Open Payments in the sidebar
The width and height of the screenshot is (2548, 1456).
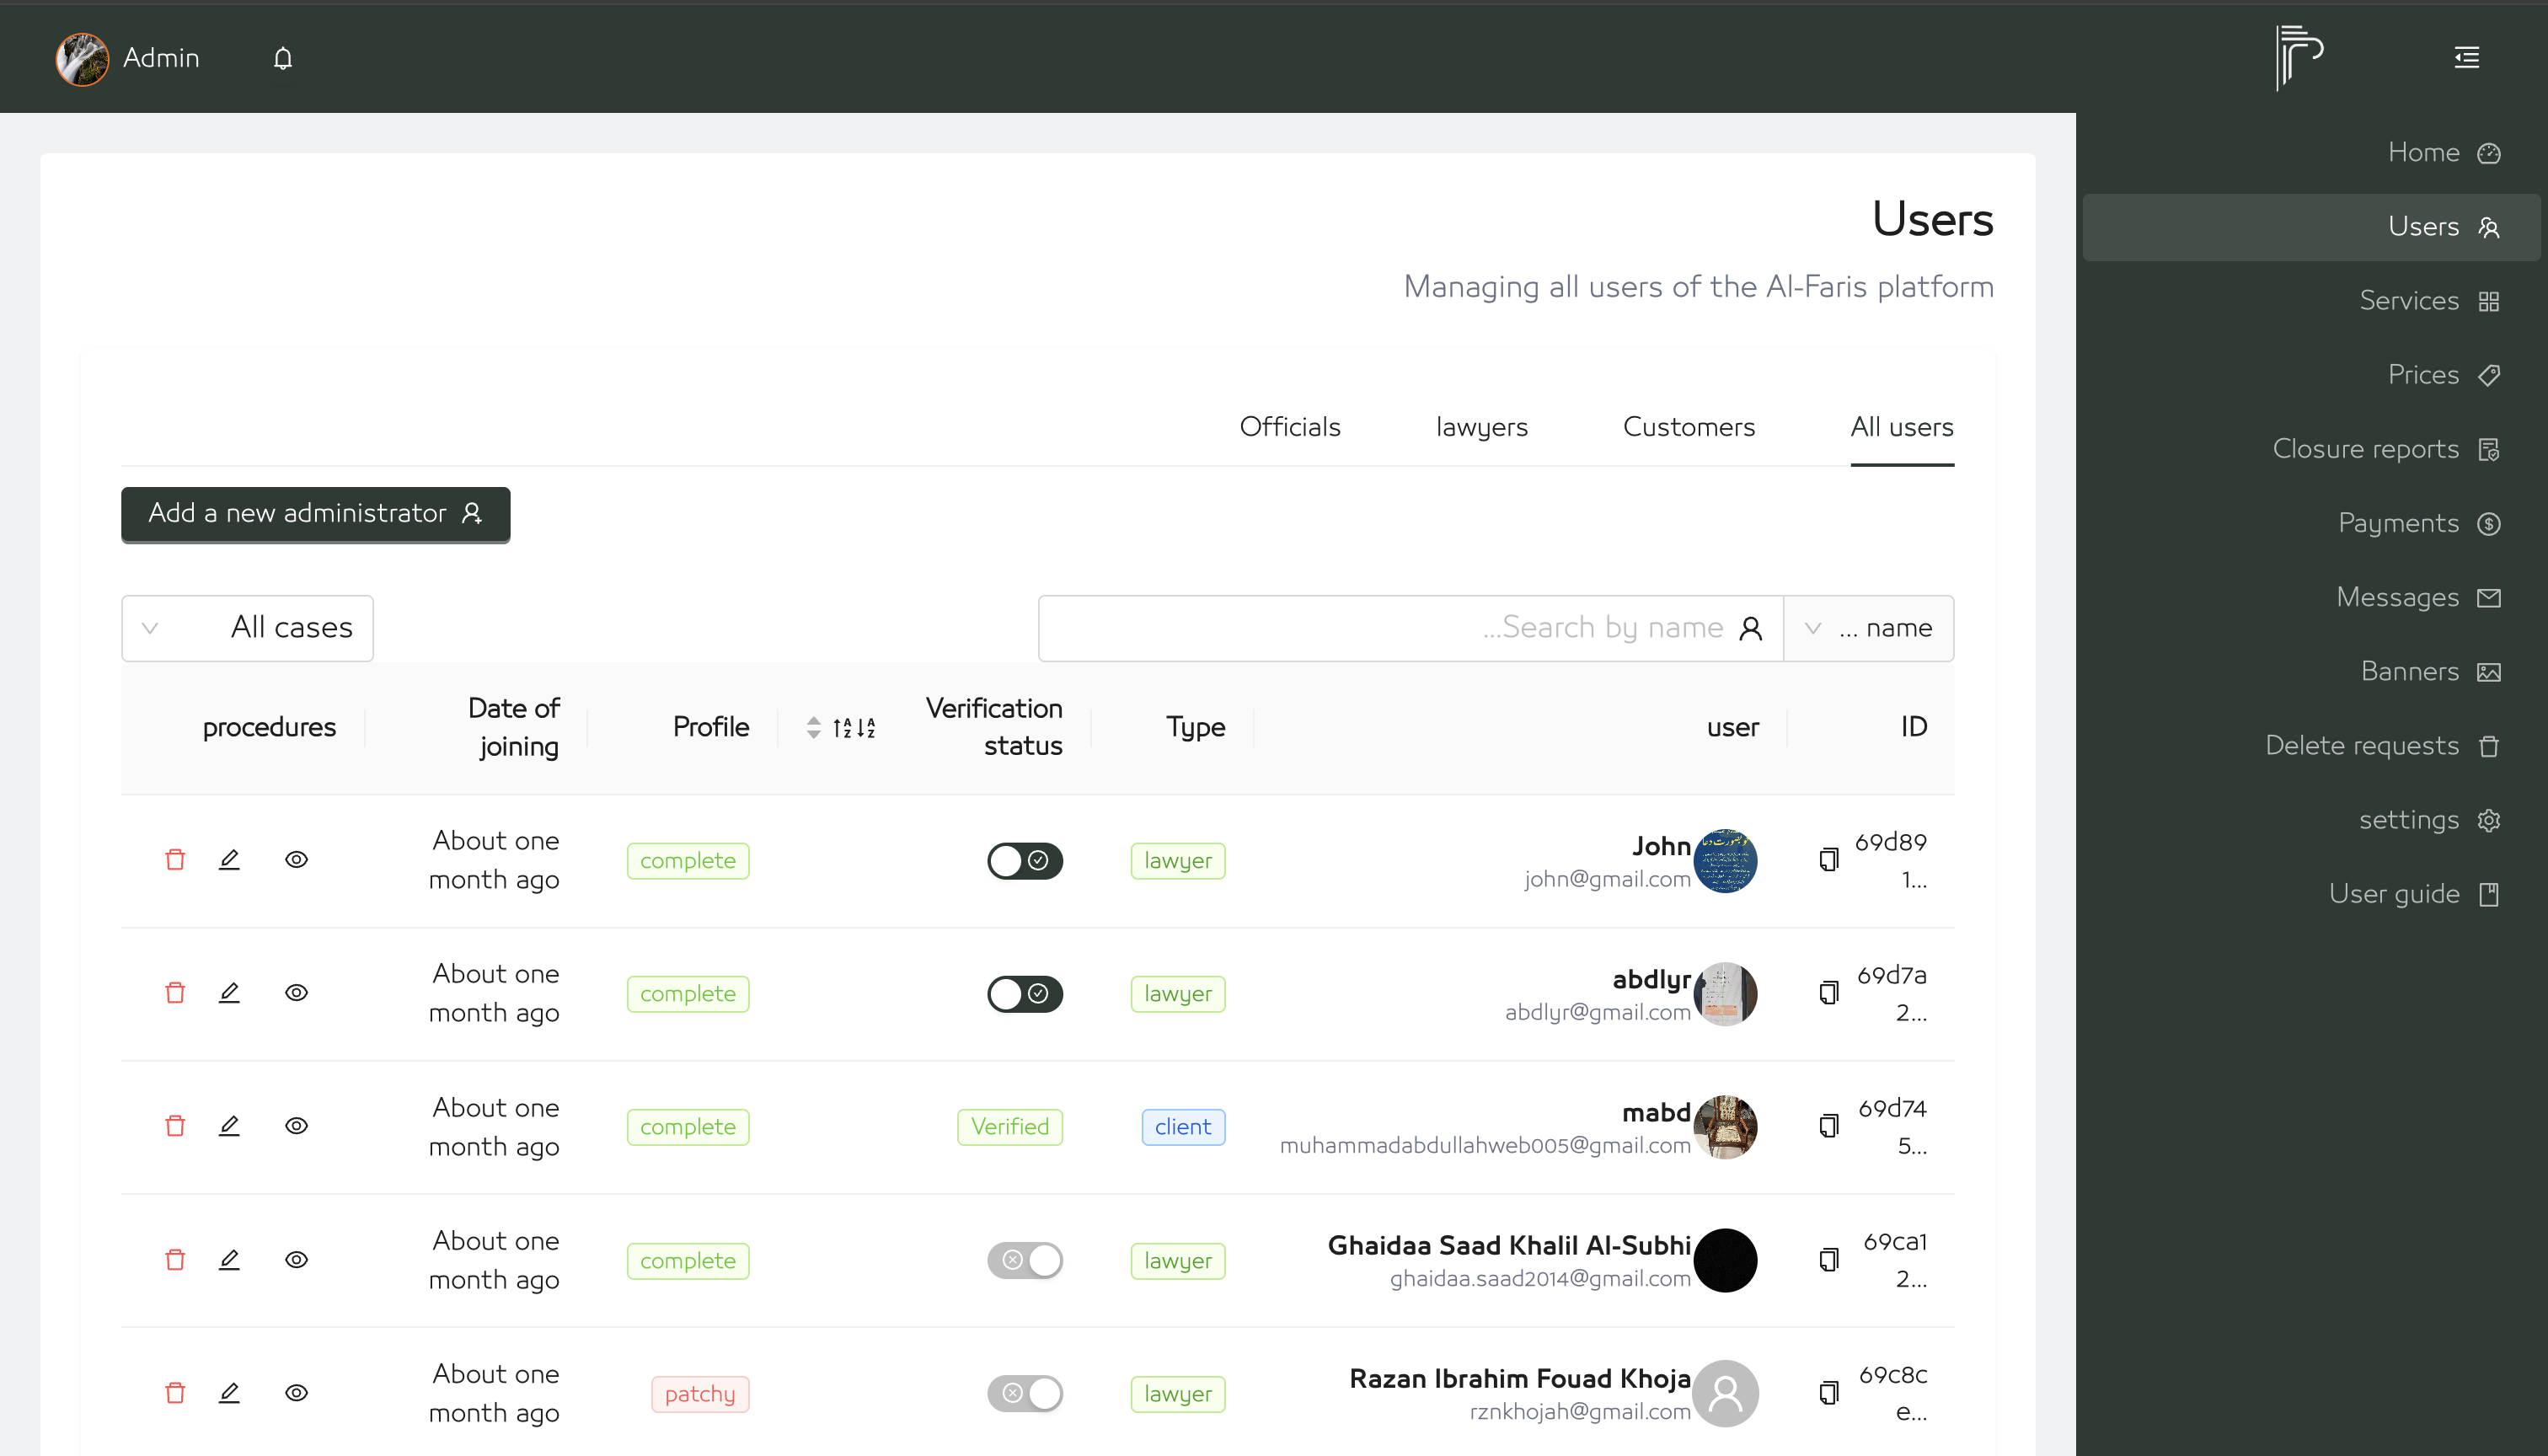click(x=2311, y=523)
